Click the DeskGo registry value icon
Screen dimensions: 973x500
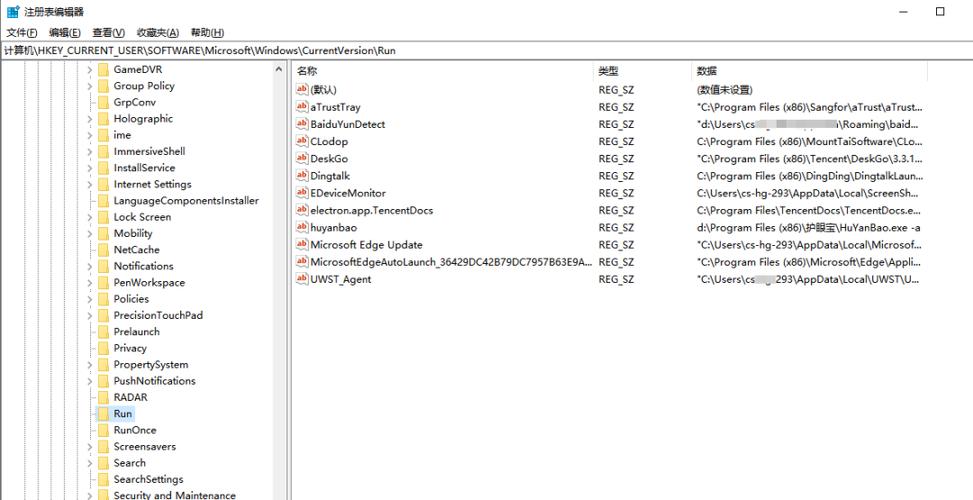pyautogui.click(x=302, y=158)
